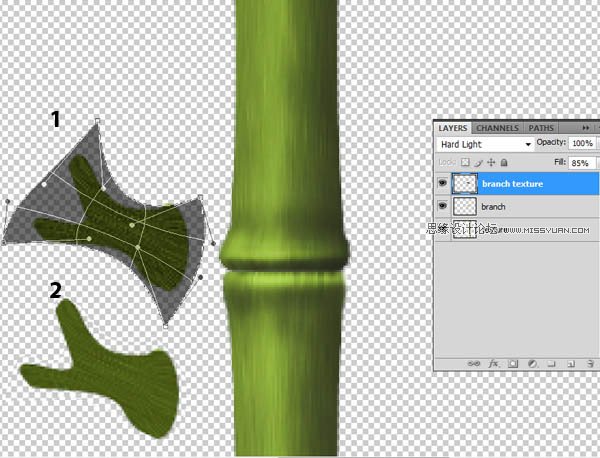Select the 'branch texture' layer name
This screenshot has width=600, height=458.
[512, 184]
